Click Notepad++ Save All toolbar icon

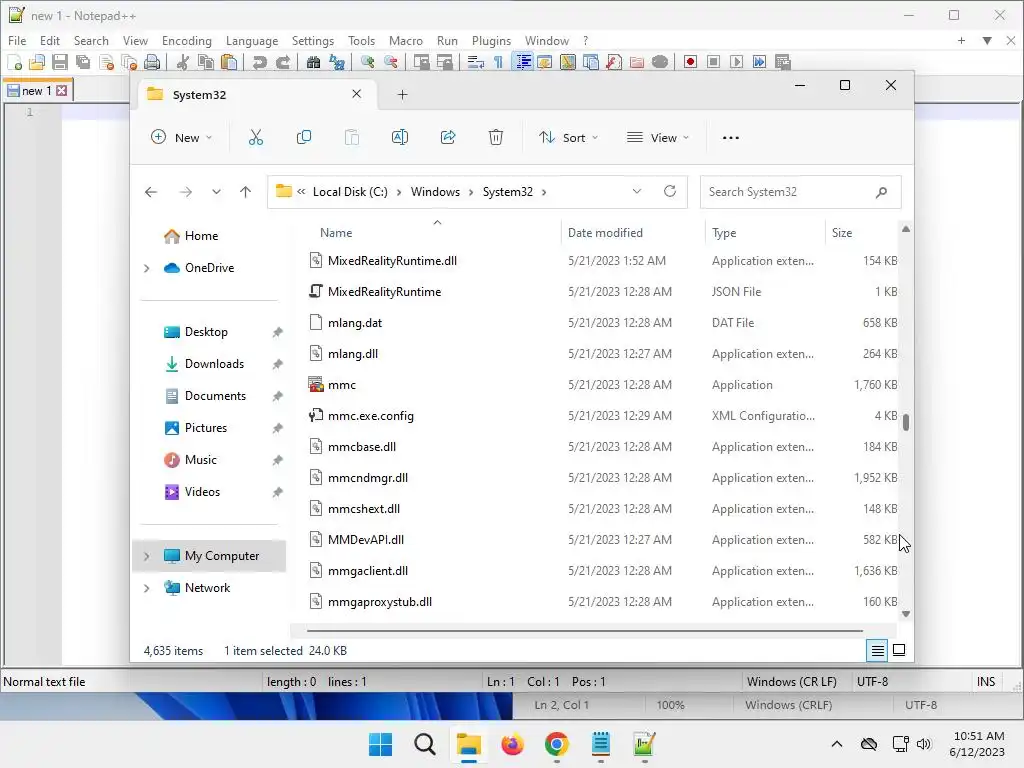(83, 62)
